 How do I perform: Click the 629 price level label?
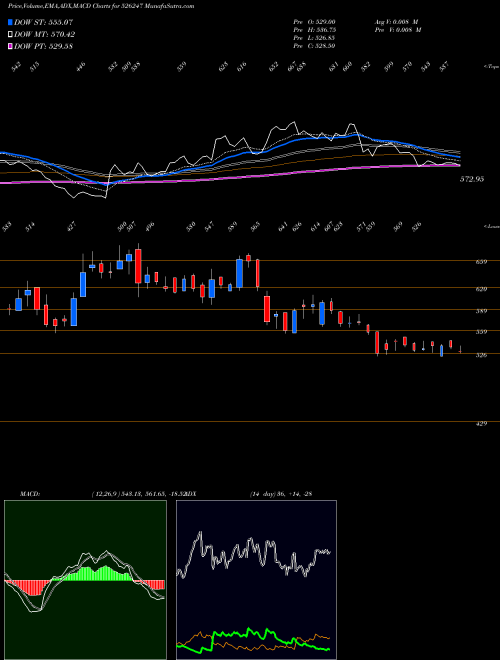[481, 289]
